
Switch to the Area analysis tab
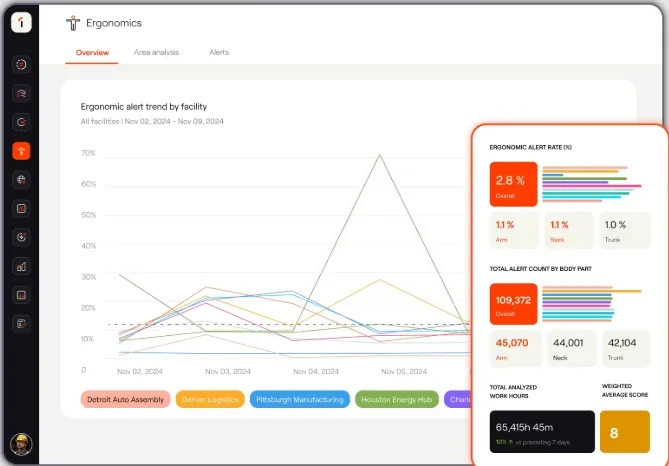157,52
